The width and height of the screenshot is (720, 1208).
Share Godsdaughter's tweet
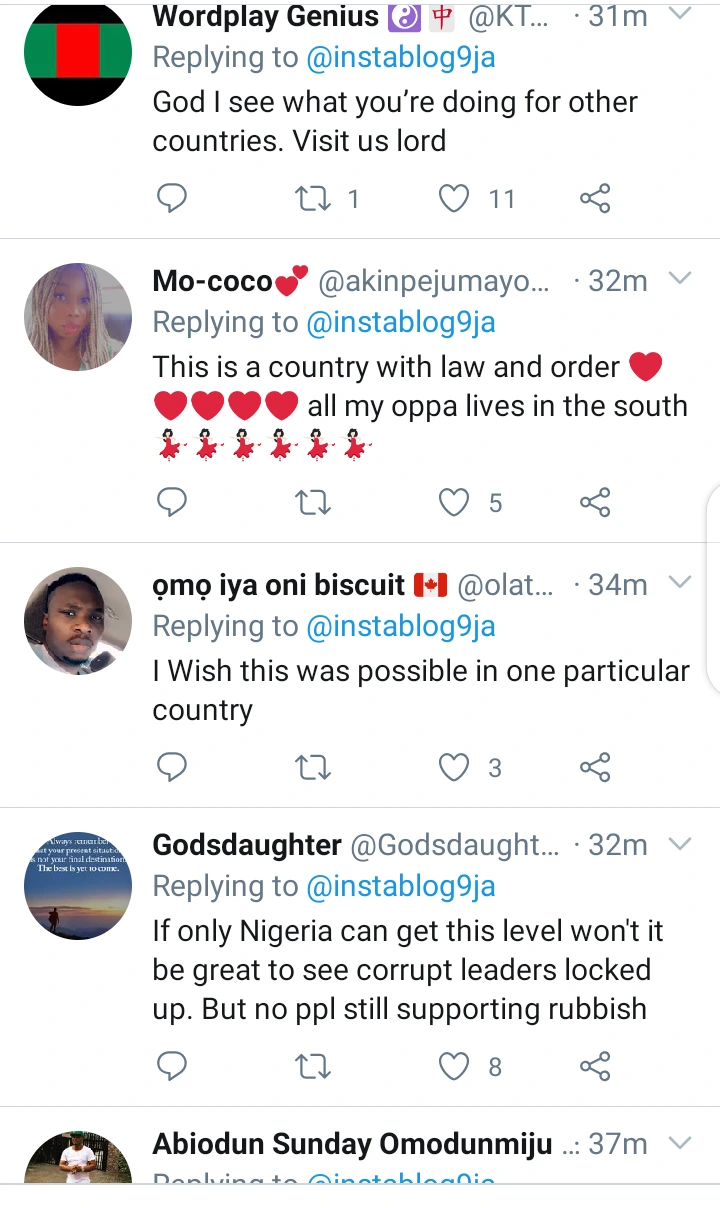click(595, 1066)
